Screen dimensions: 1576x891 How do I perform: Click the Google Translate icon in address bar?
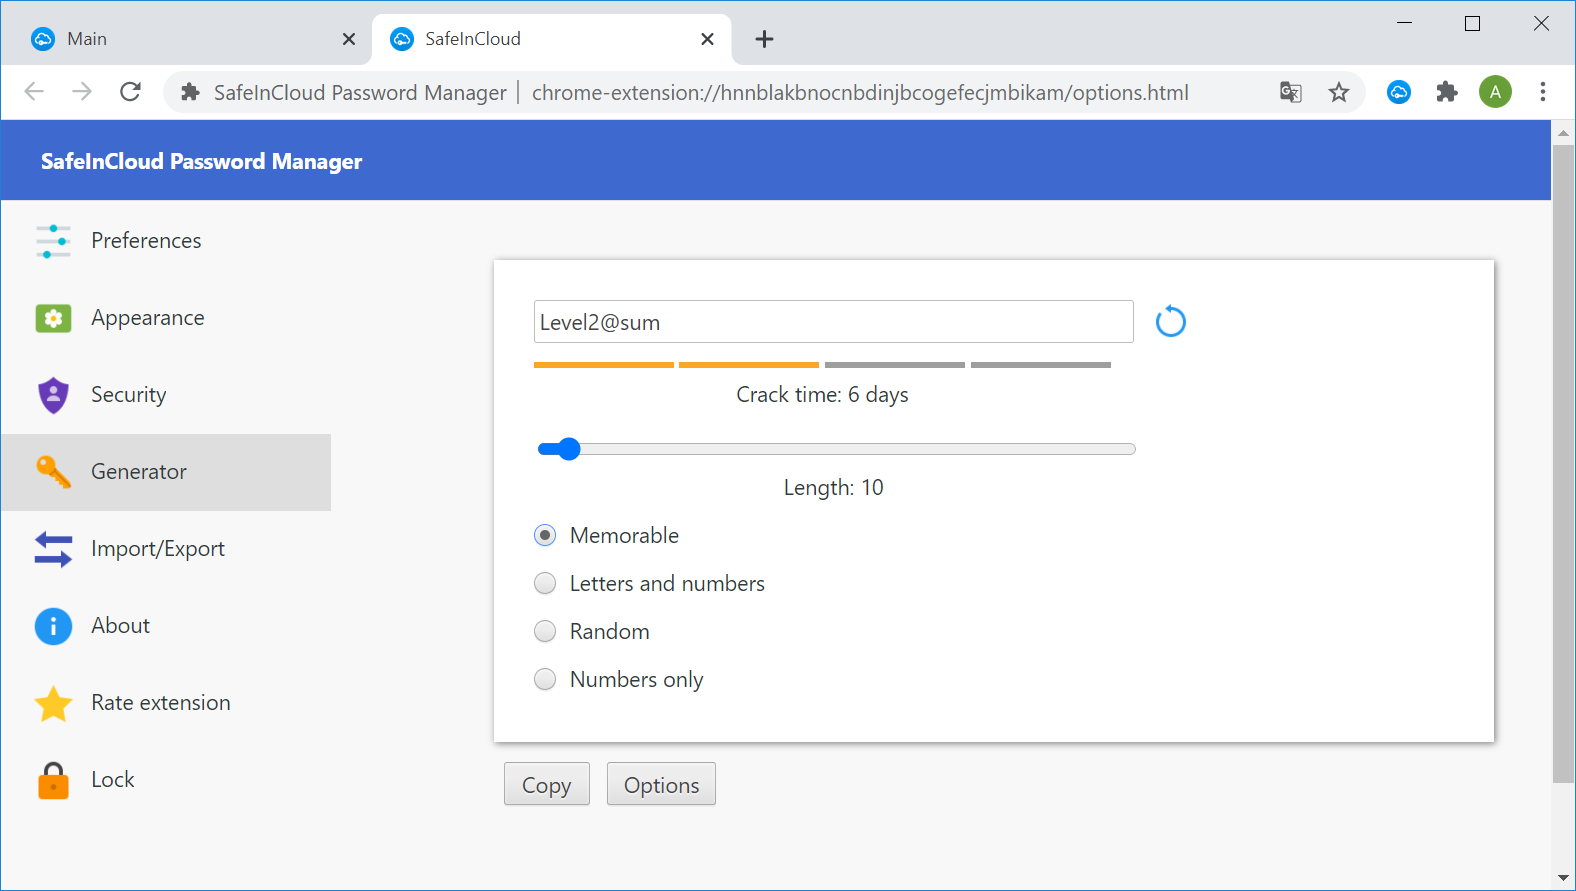1291,93
